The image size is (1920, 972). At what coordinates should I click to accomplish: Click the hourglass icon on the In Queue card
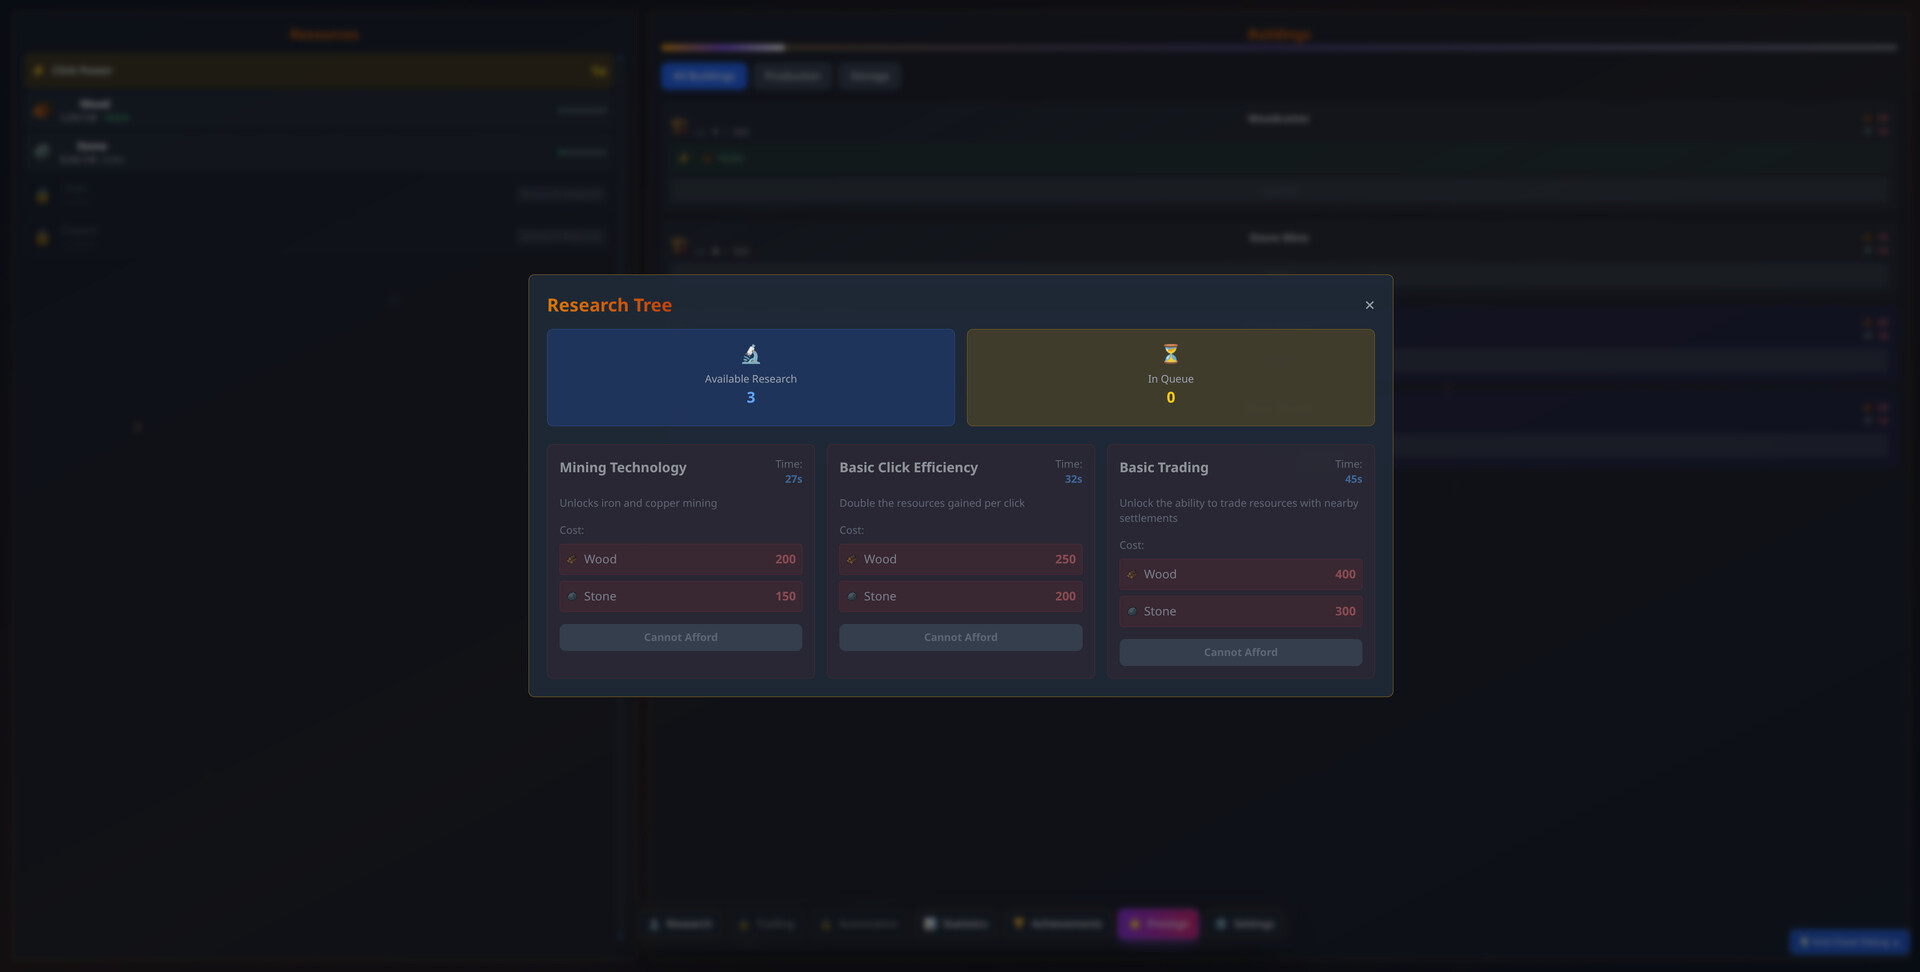[x=1170, y=353]
